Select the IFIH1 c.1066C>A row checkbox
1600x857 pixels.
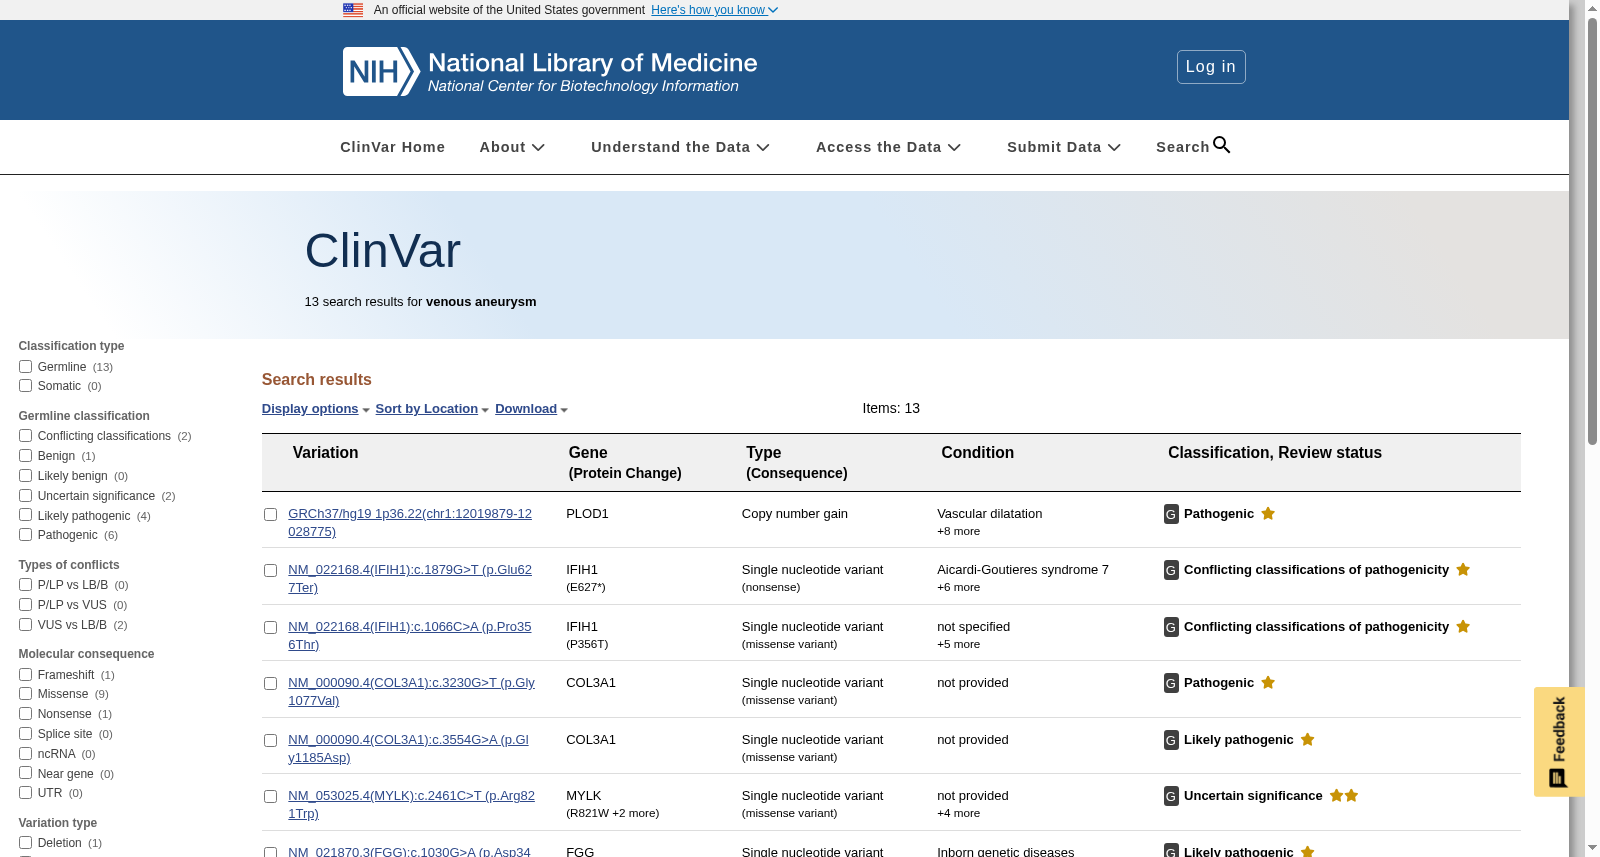270,628
